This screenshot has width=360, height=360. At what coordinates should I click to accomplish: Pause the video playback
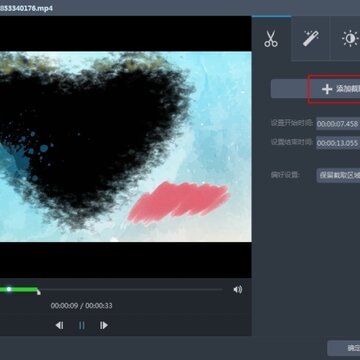point(82,325)
